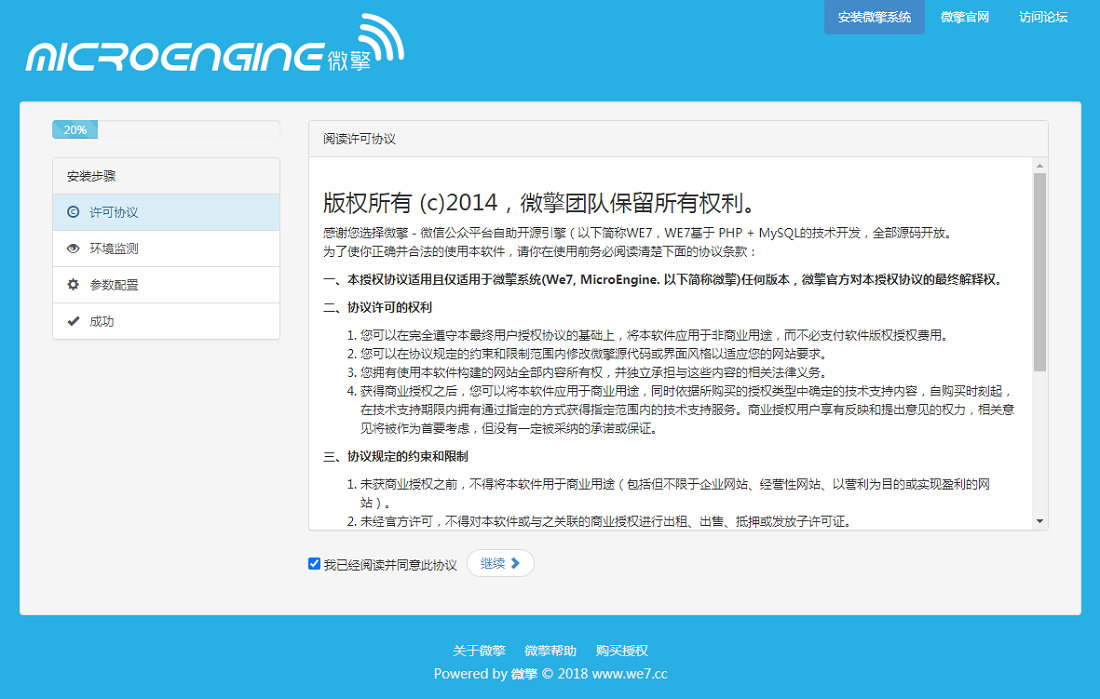Click the MicroEngine logo
The image size is (1100, 699).
point(215,50)
